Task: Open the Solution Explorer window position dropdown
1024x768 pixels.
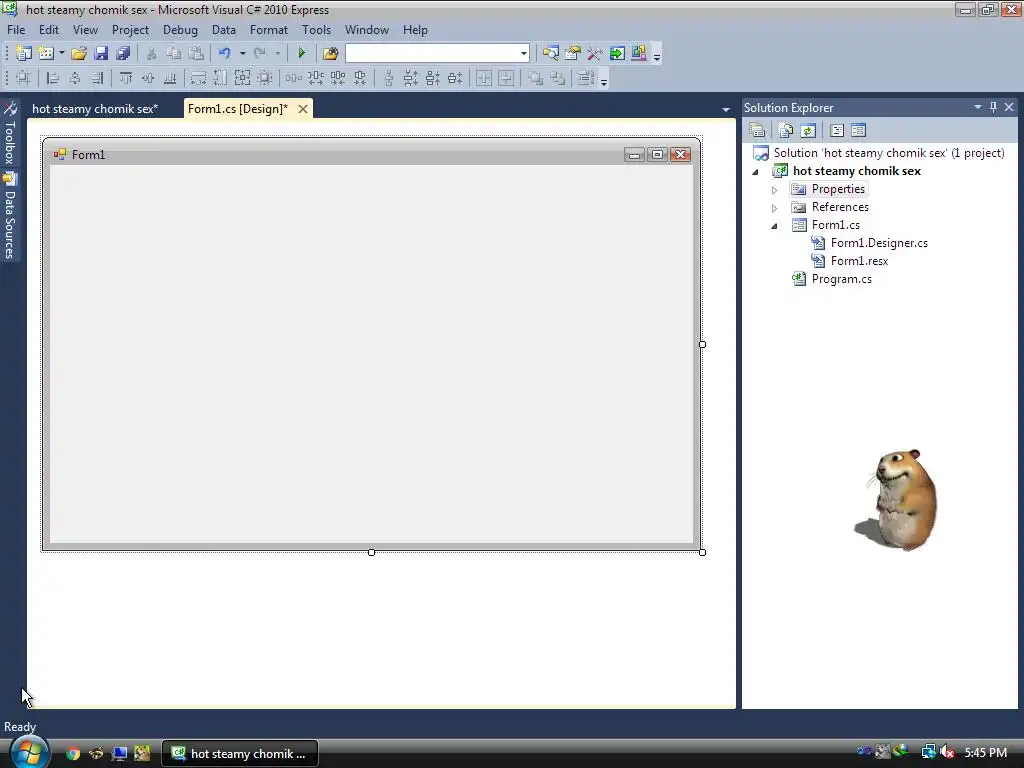Action: (x=978, y=107)
